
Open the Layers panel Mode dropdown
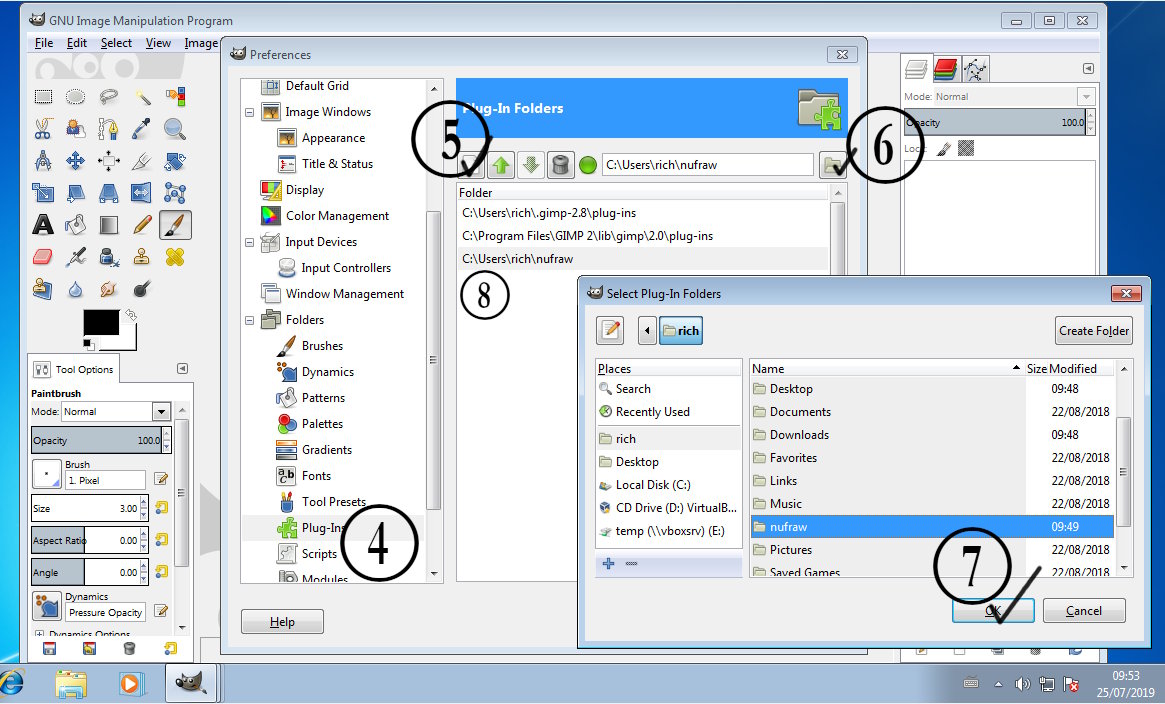pyautogui.click(x=1086, y=97)
